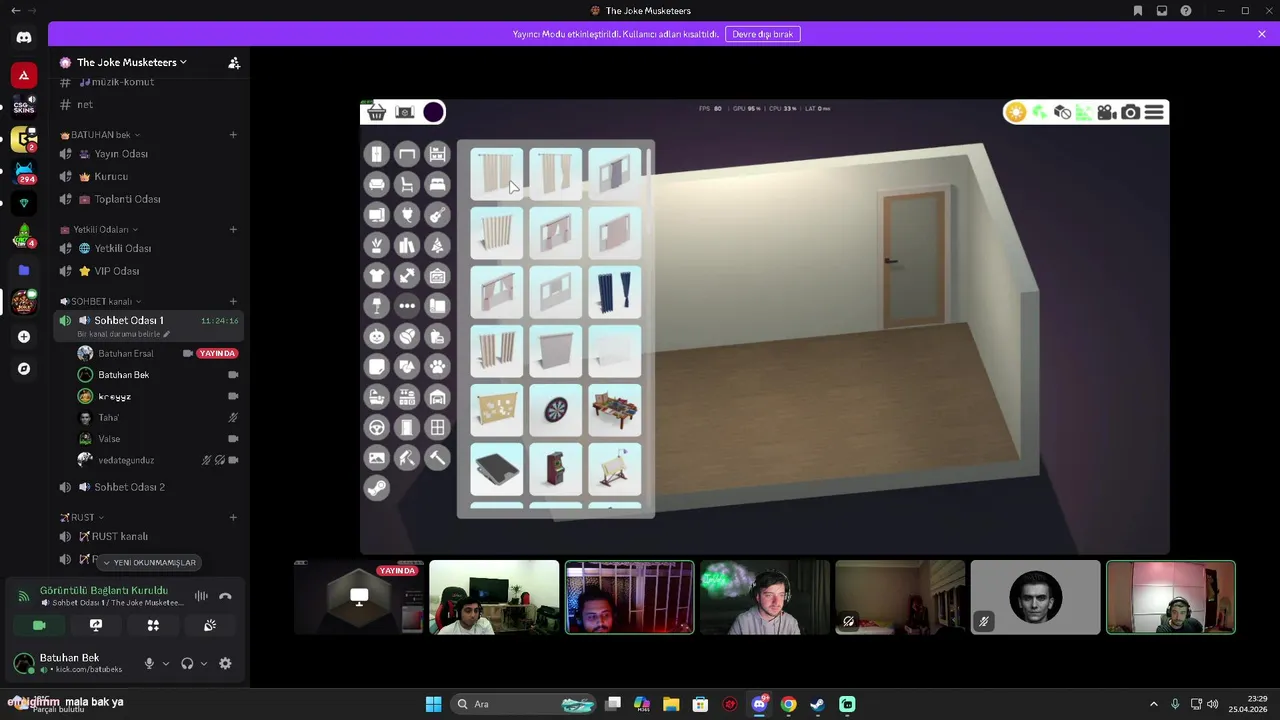Select the paint roller tool
This screenshot has height=720, width=1280.
[x=407, y=458]
